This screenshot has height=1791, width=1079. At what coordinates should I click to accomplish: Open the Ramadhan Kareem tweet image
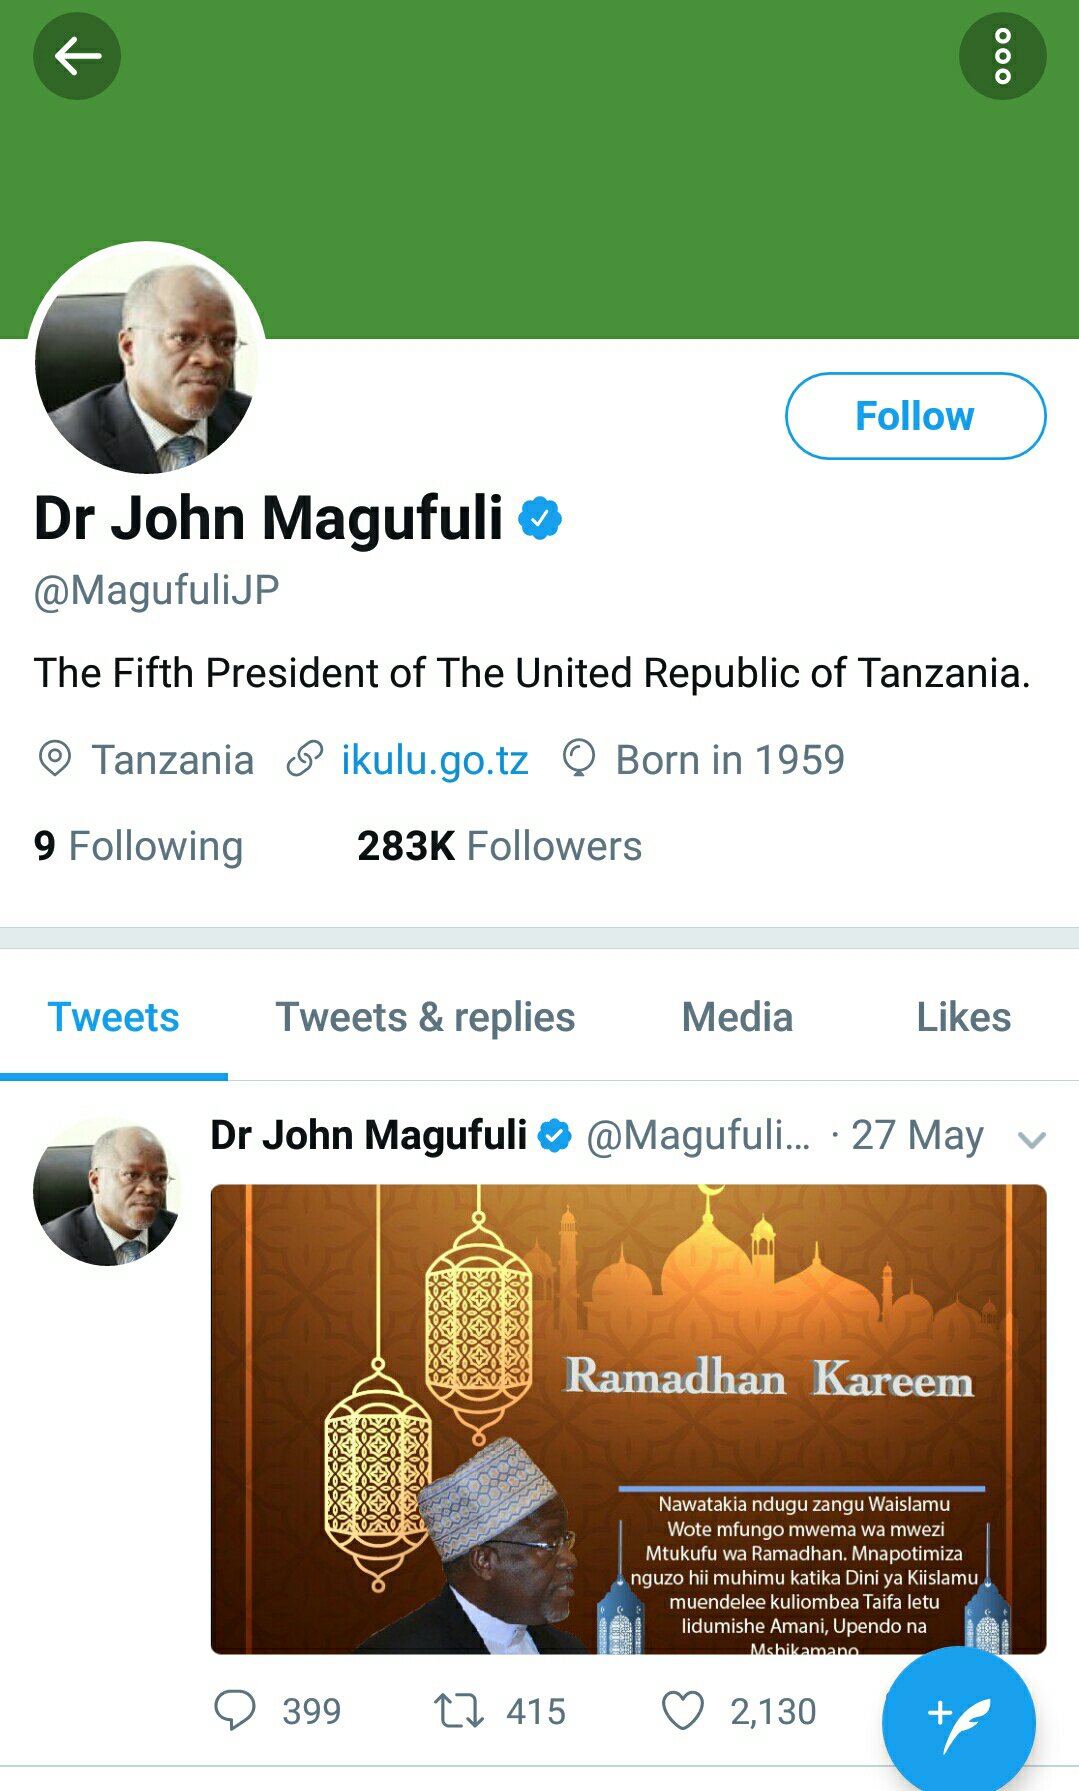click(x=628, y=1418)
